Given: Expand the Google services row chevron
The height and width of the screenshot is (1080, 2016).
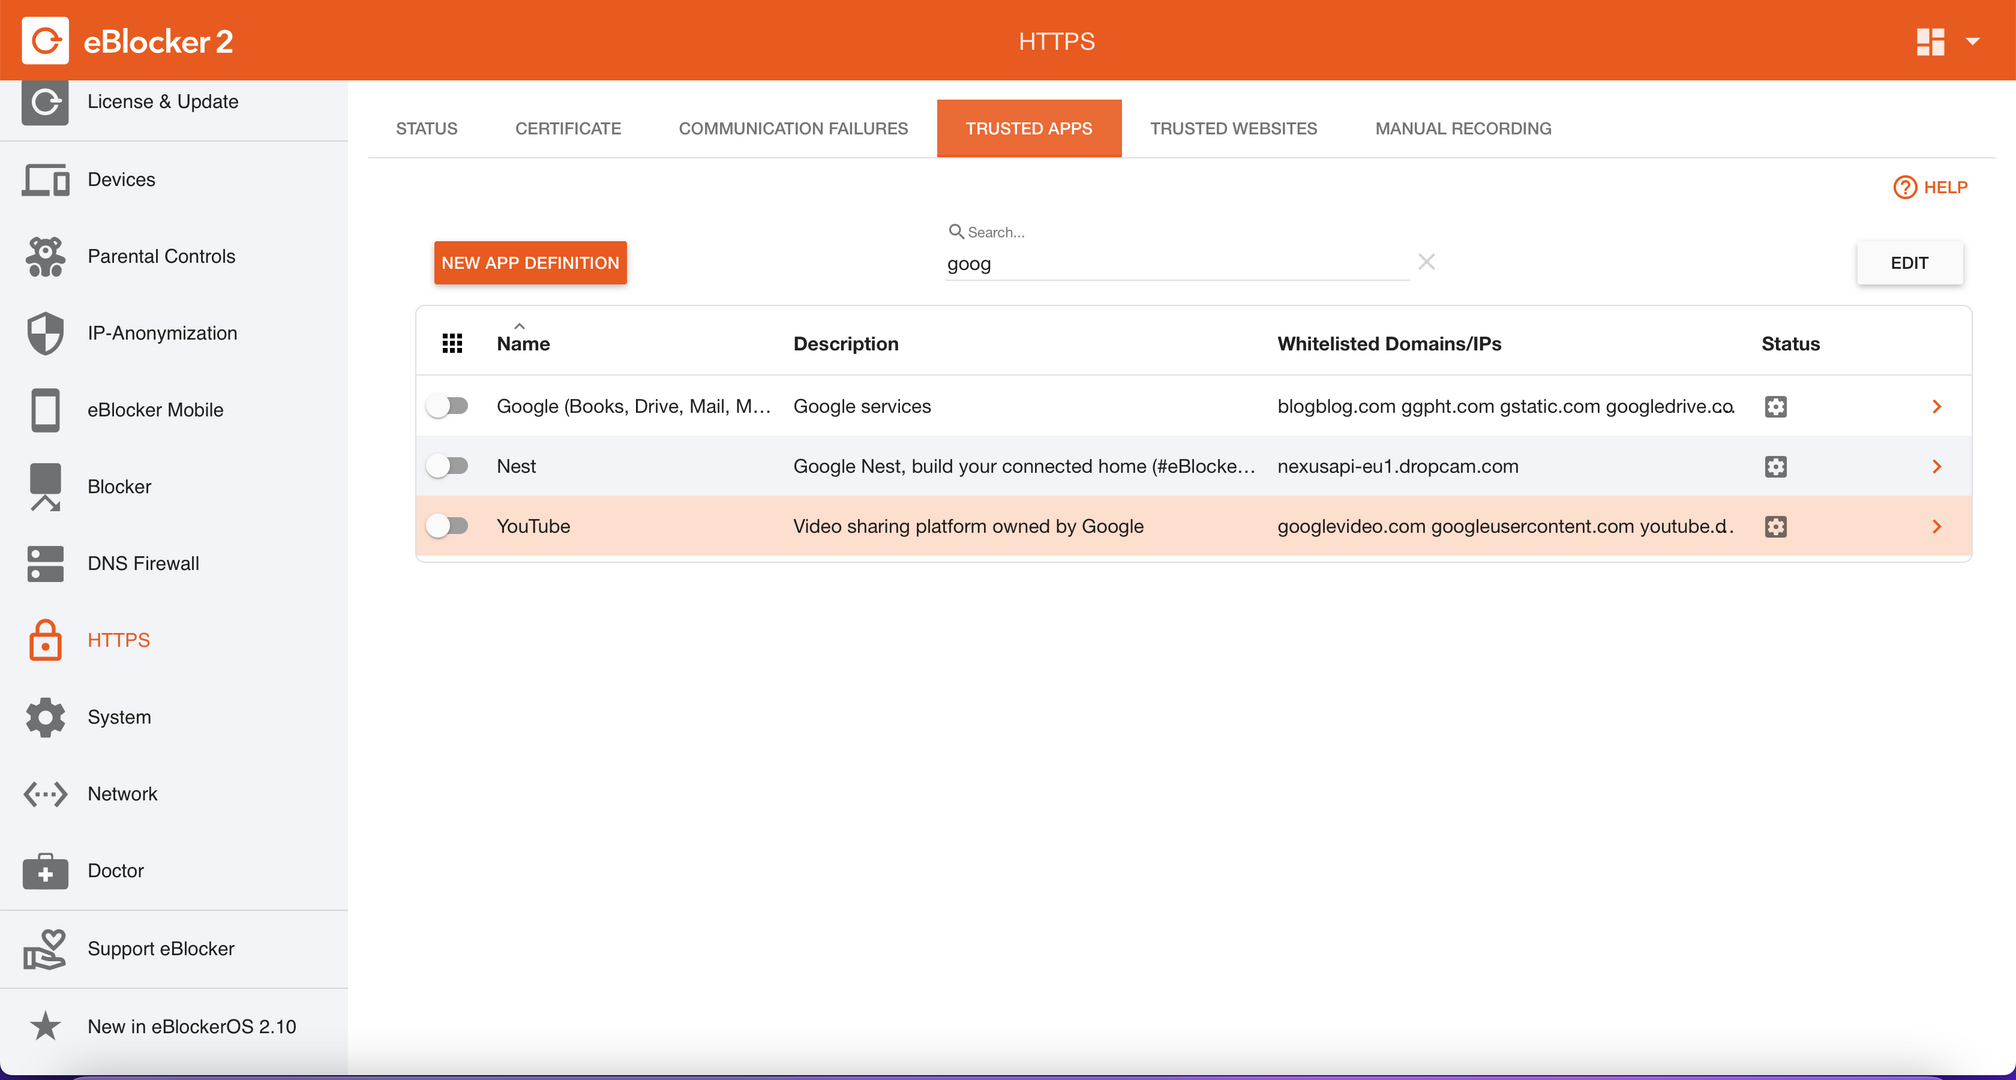Looking at the screenshot, I should point(1937,406).
